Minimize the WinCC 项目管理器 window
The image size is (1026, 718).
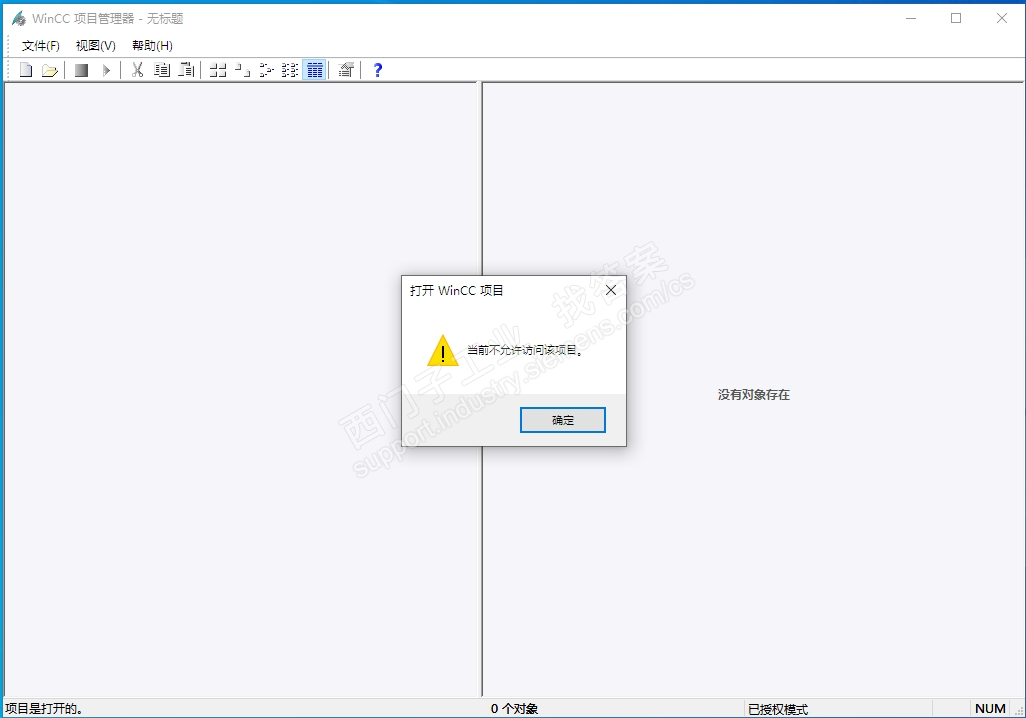pyautogui.click(x=911, y=18)
